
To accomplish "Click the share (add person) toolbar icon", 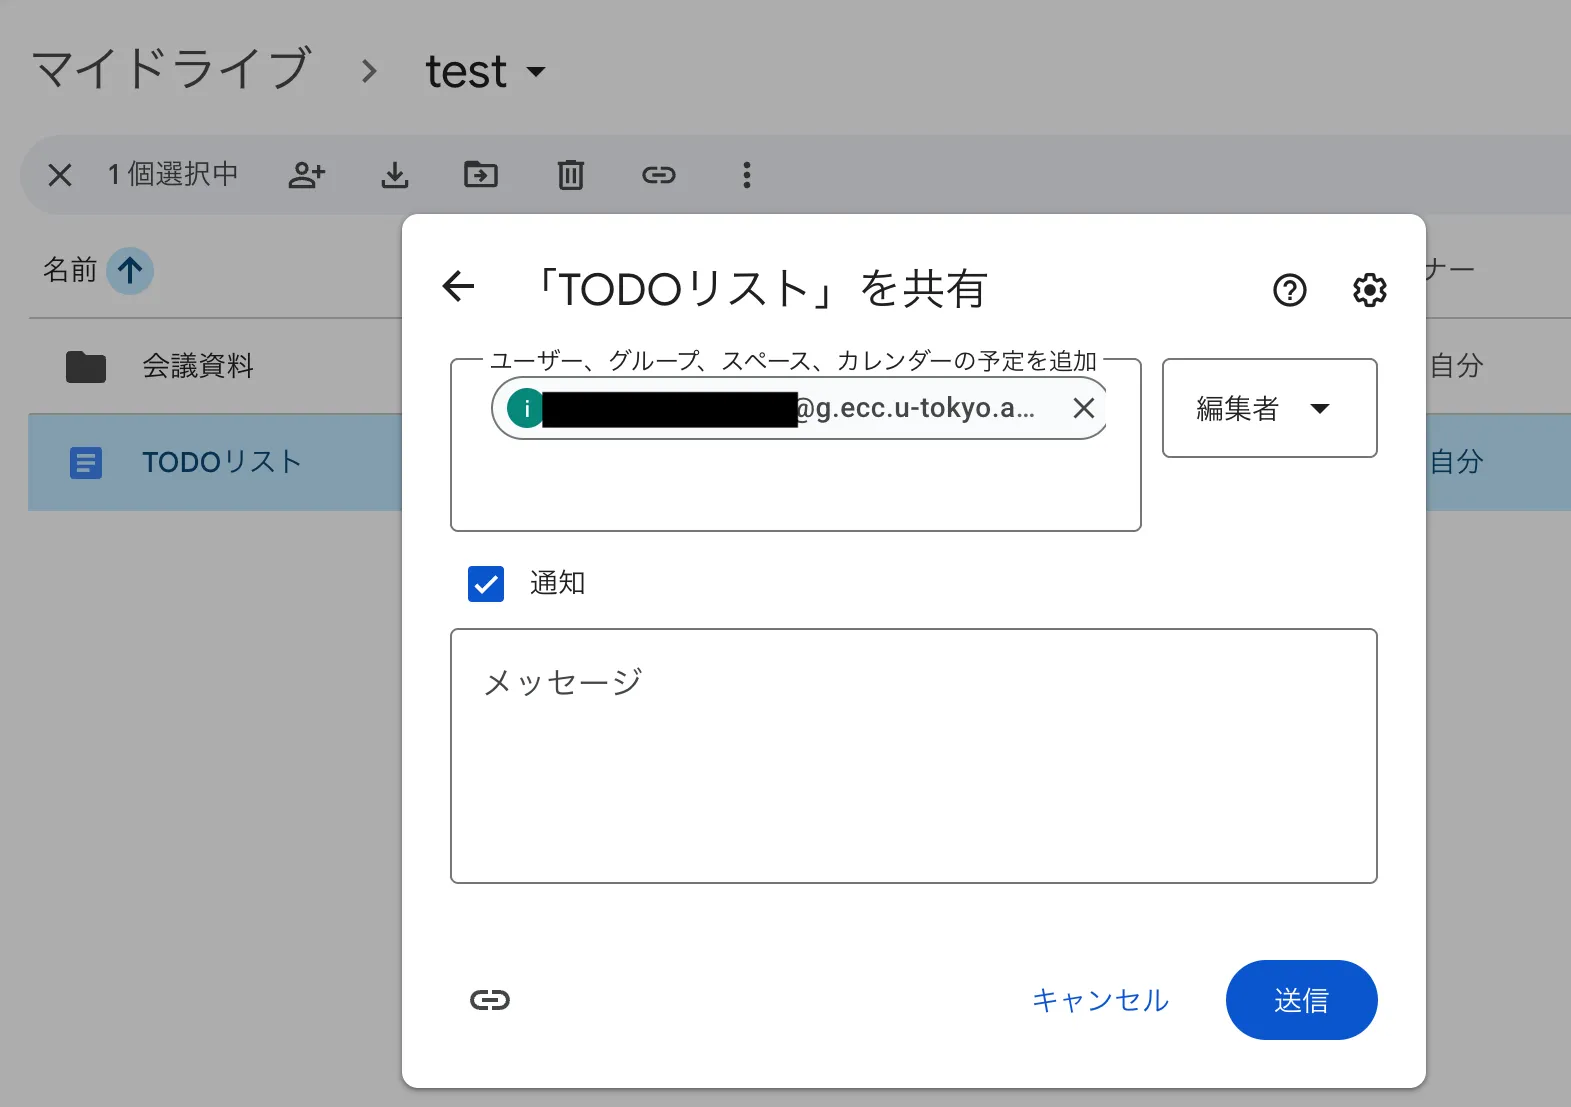I will coord(307,175).
